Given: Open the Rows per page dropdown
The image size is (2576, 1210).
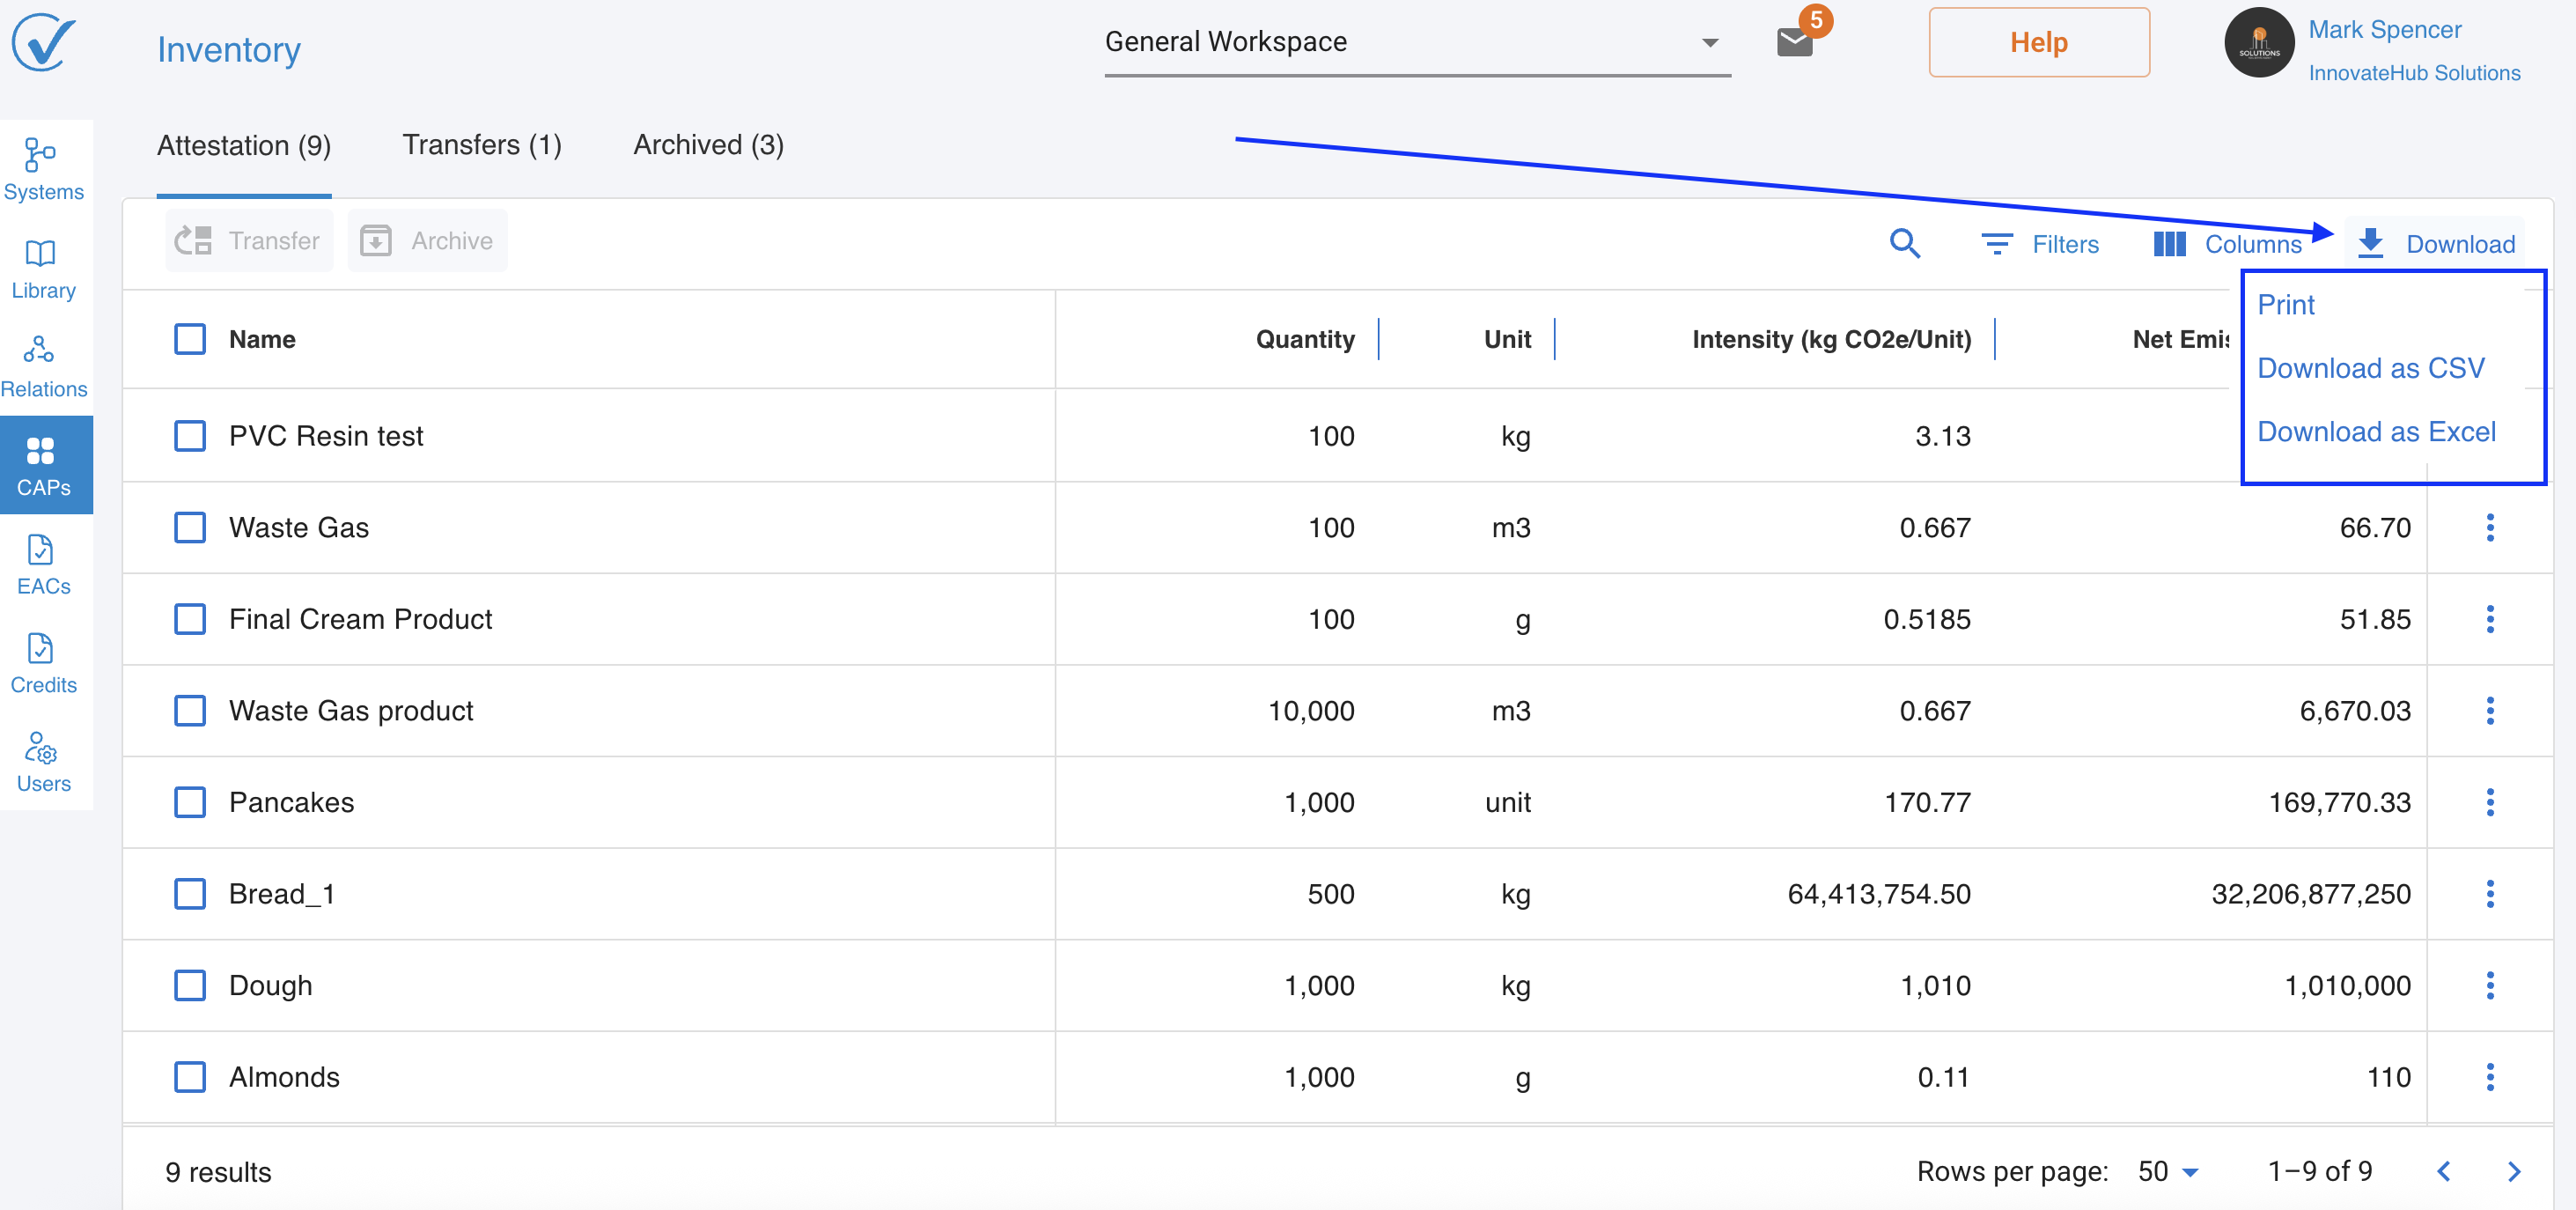Looking at the screenshot, I should (x=2167, y=1171).
